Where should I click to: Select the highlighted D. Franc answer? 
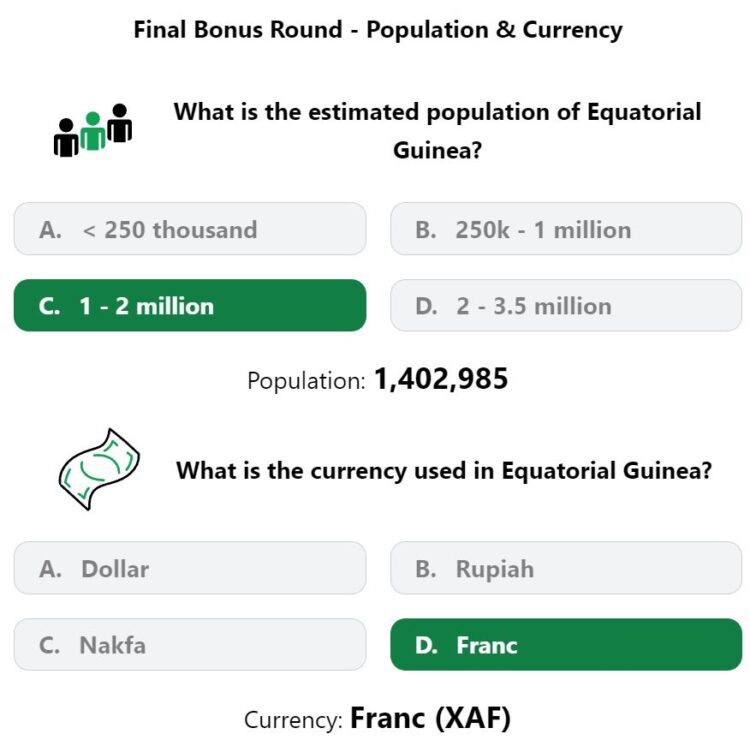tap(566, 644)
